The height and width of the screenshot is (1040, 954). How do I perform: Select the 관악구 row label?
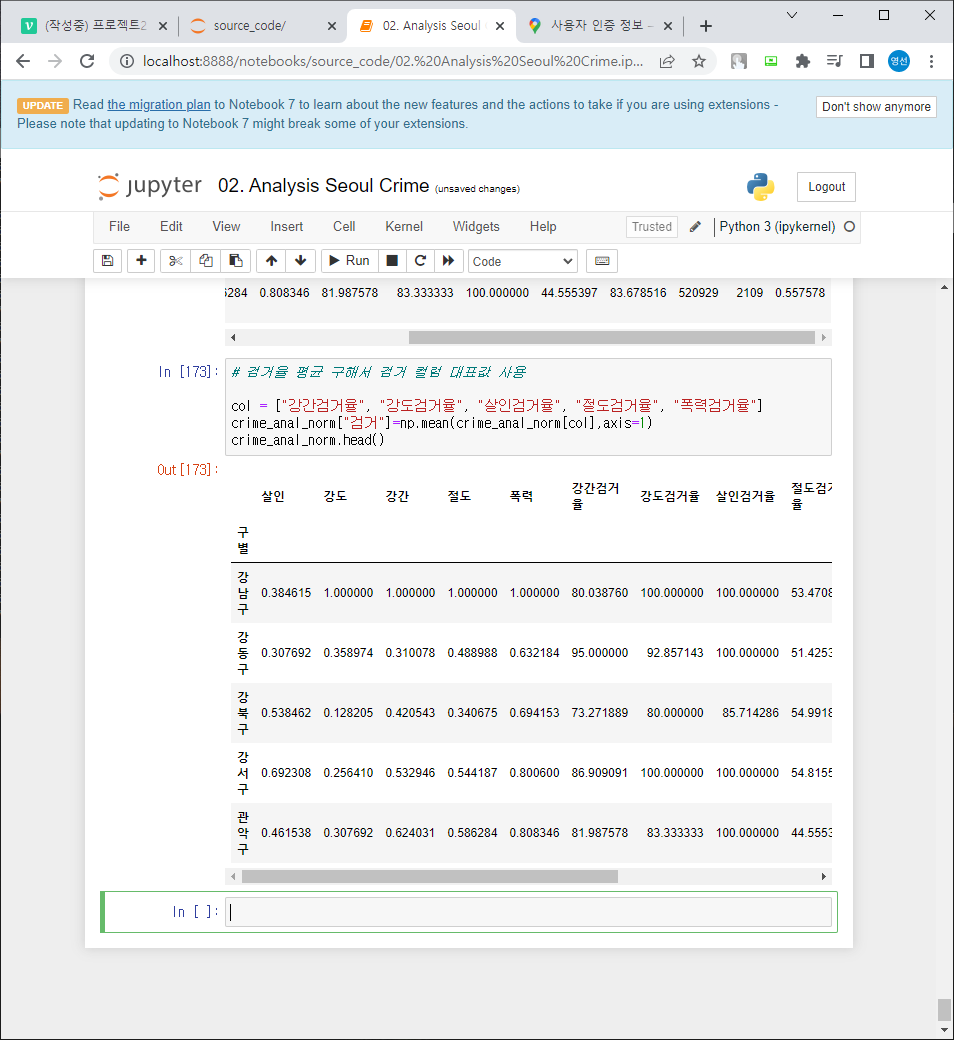click(243, 833)
